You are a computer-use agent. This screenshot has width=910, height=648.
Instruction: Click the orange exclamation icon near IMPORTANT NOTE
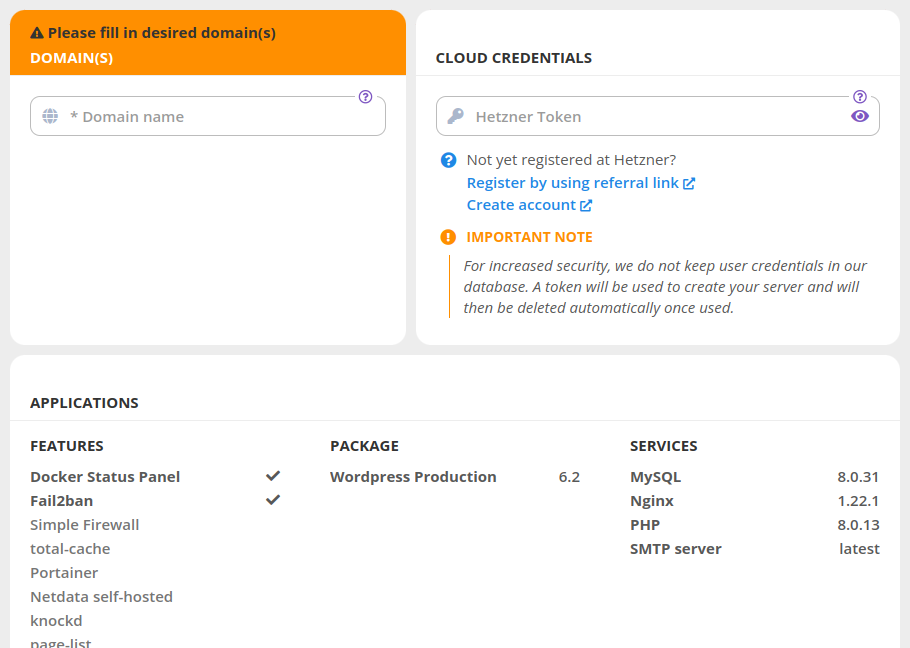(447, 237)
